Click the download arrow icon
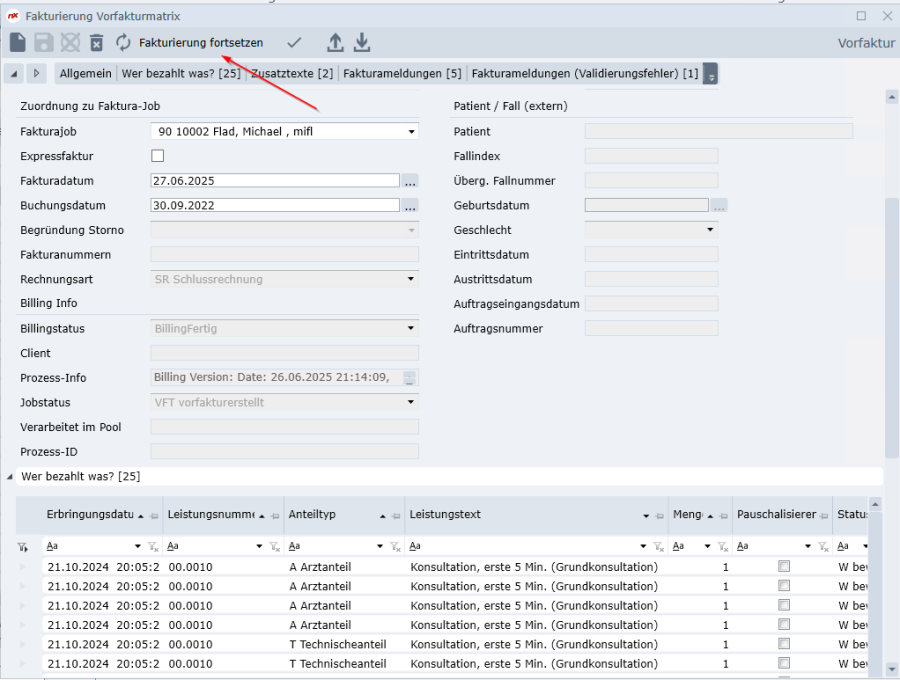 pyautogui.click(x=362, y=42)
